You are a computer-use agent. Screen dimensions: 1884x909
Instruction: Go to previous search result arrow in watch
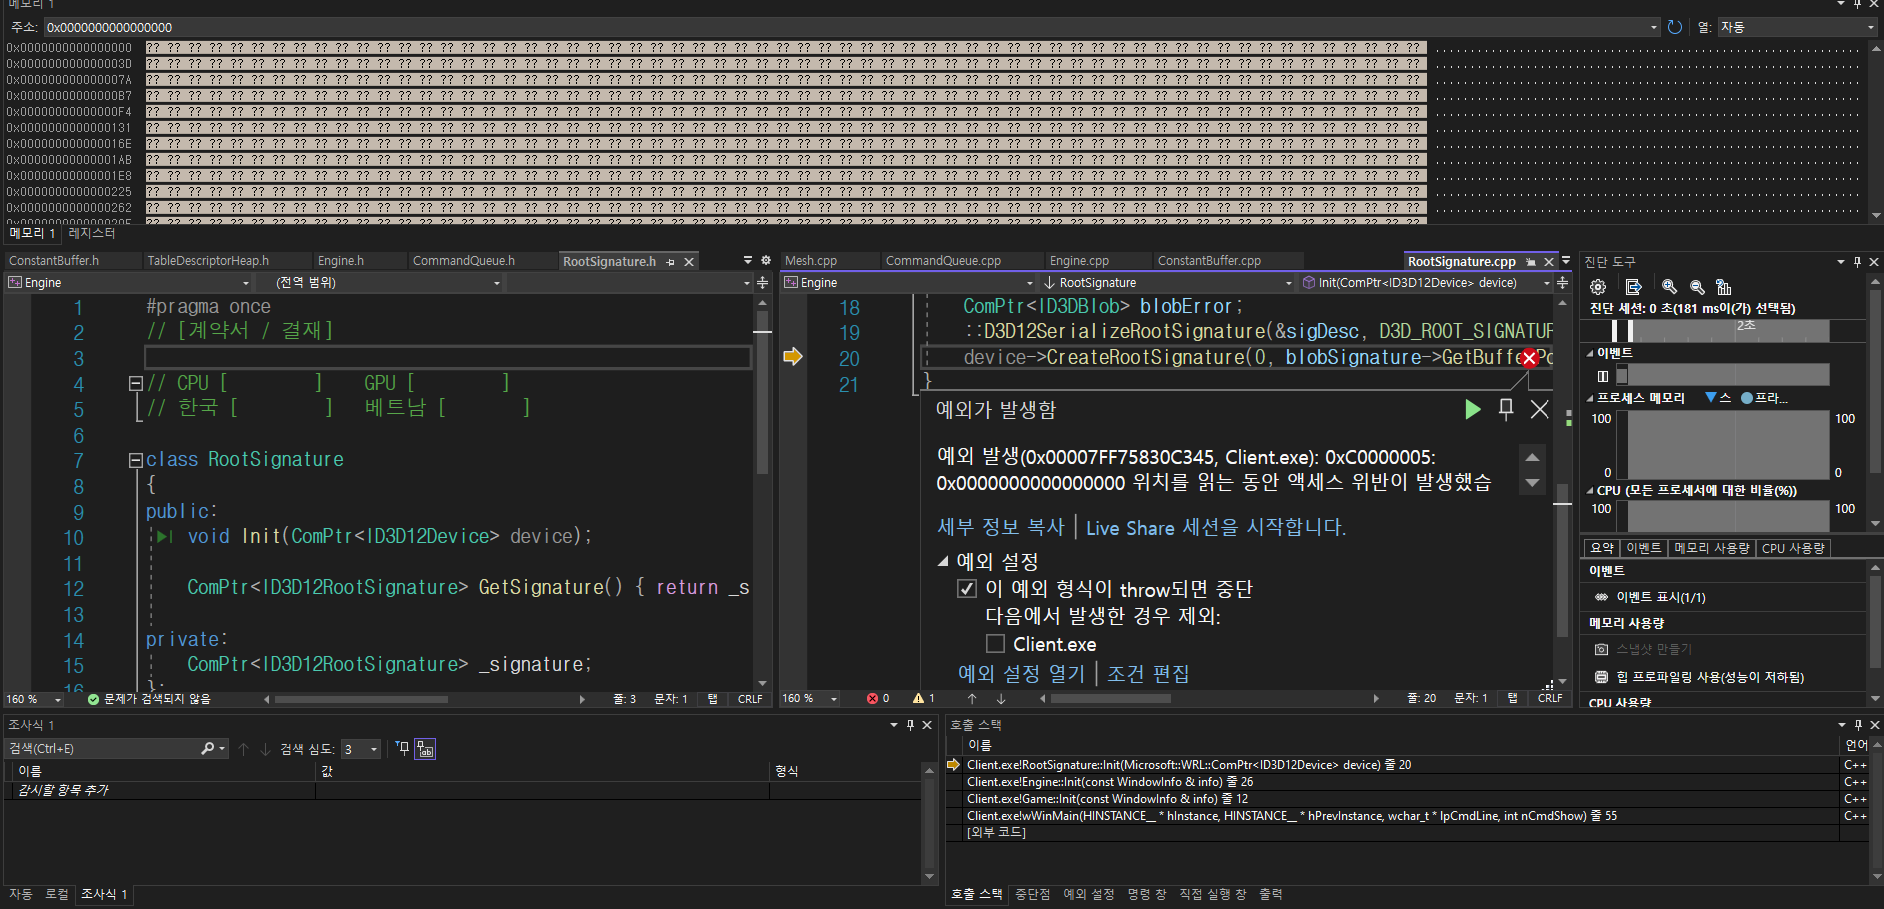pos(243,749)
